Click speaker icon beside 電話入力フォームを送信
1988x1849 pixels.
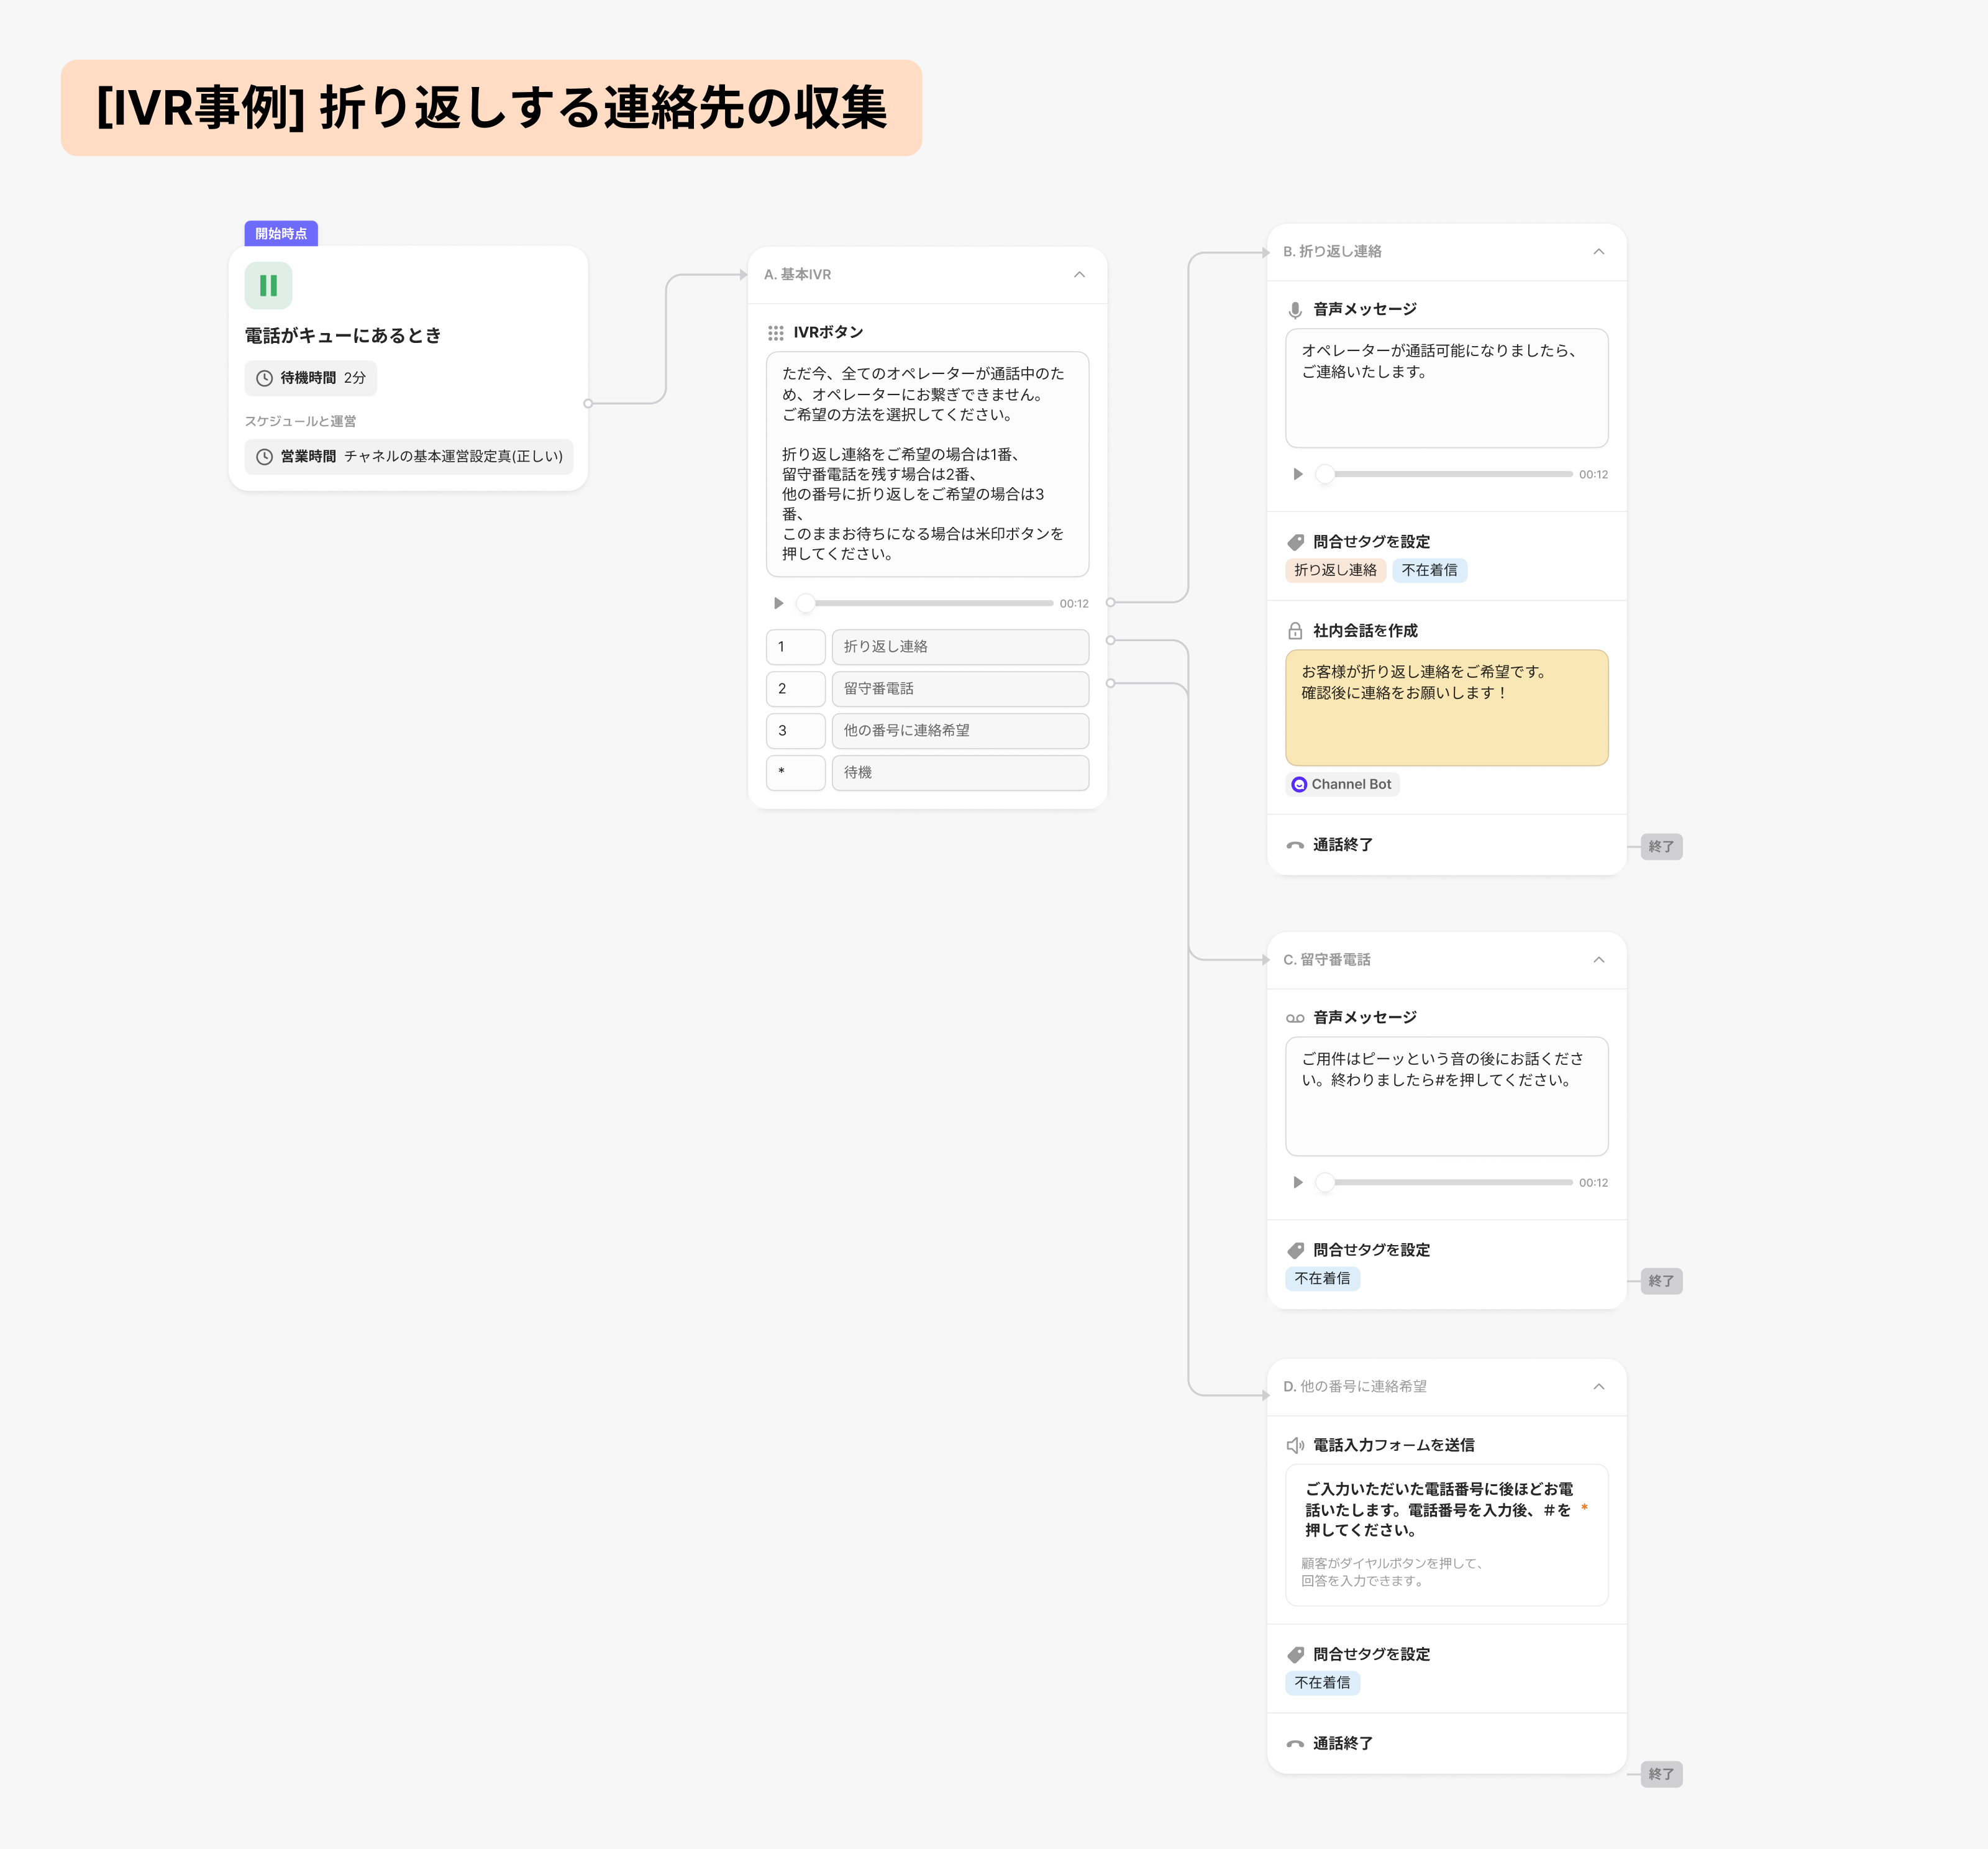coord(1295,1445)
